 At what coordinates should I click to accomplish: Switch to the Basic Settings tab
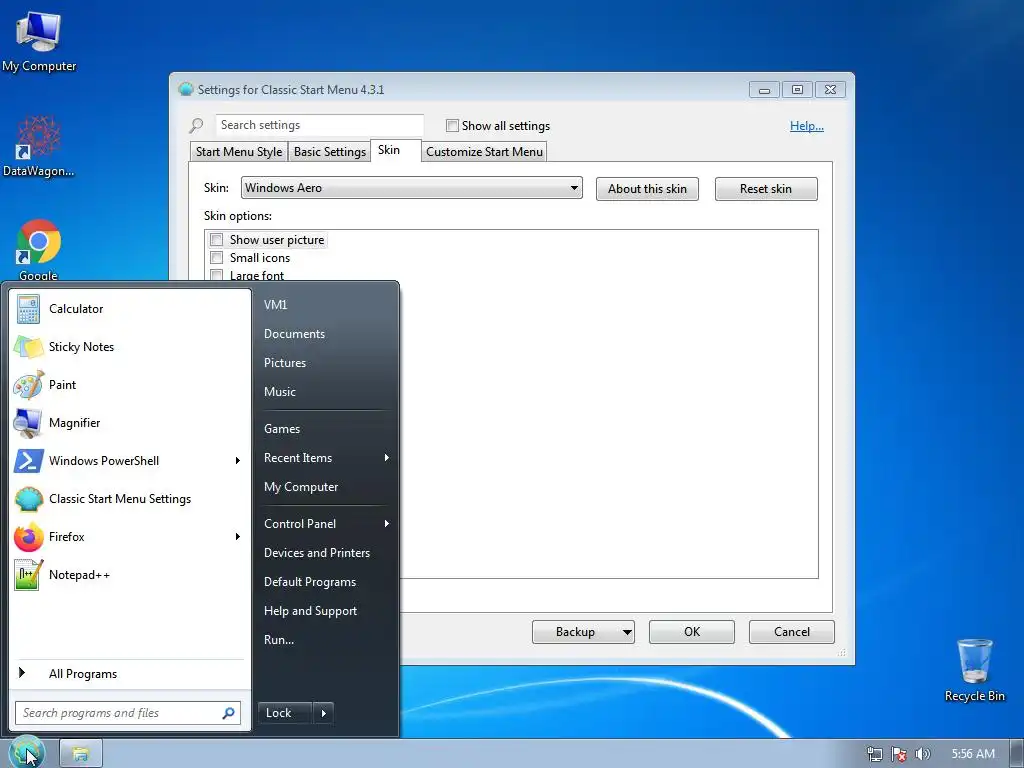click(x=329, y=152)
